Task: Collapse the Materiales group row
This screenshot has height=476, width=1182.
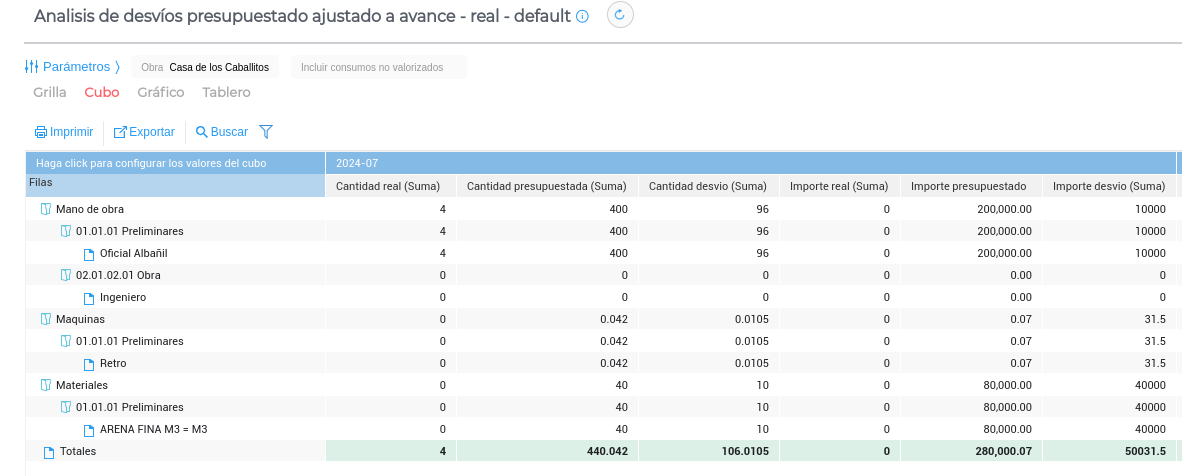Action: 45,385
